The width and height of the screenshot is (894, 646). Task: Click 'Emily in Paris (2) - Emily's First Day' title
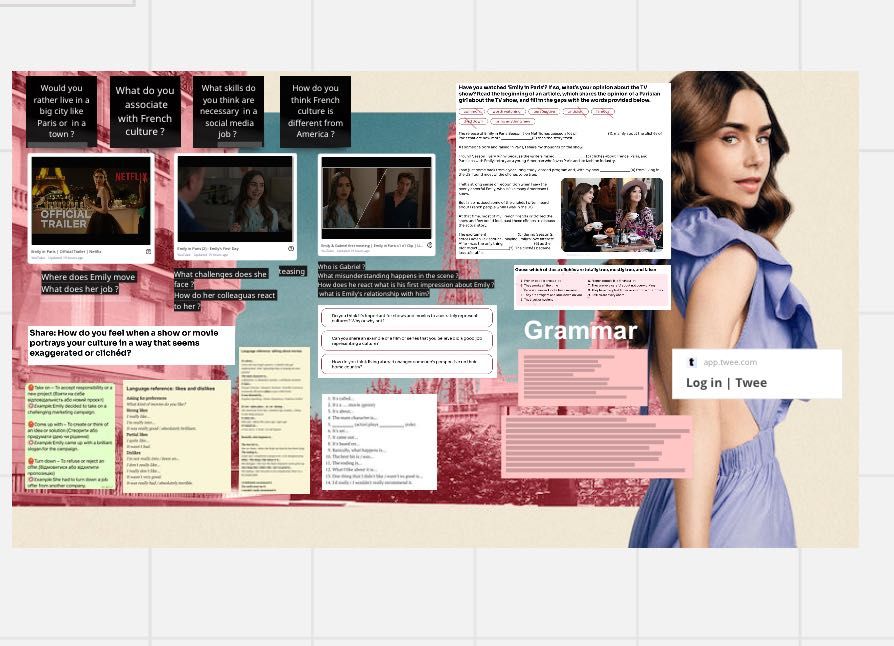pyautogui.click(x=208, y=249)
